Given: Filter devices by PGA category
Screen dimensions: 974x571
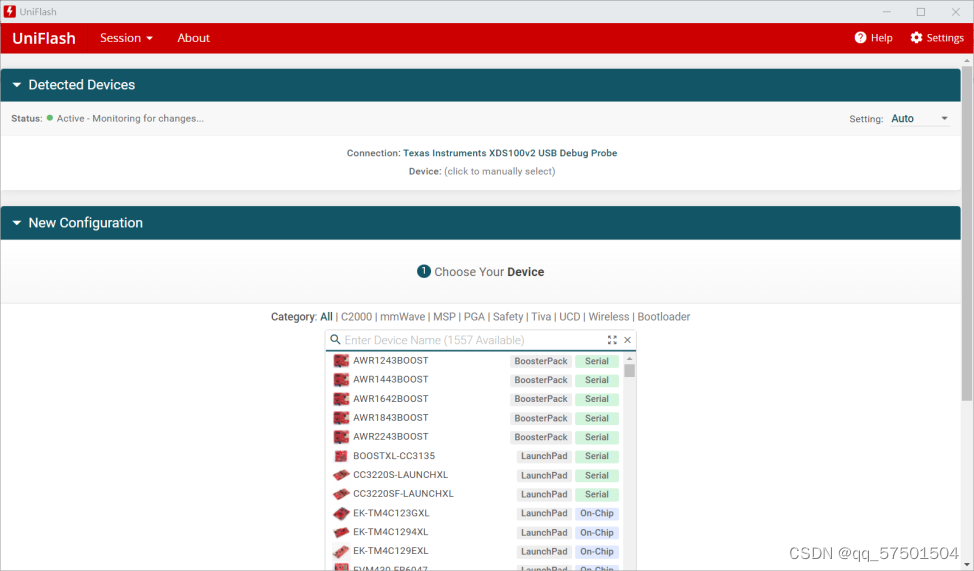Looking at the screenshot, I should pos(474,317).
